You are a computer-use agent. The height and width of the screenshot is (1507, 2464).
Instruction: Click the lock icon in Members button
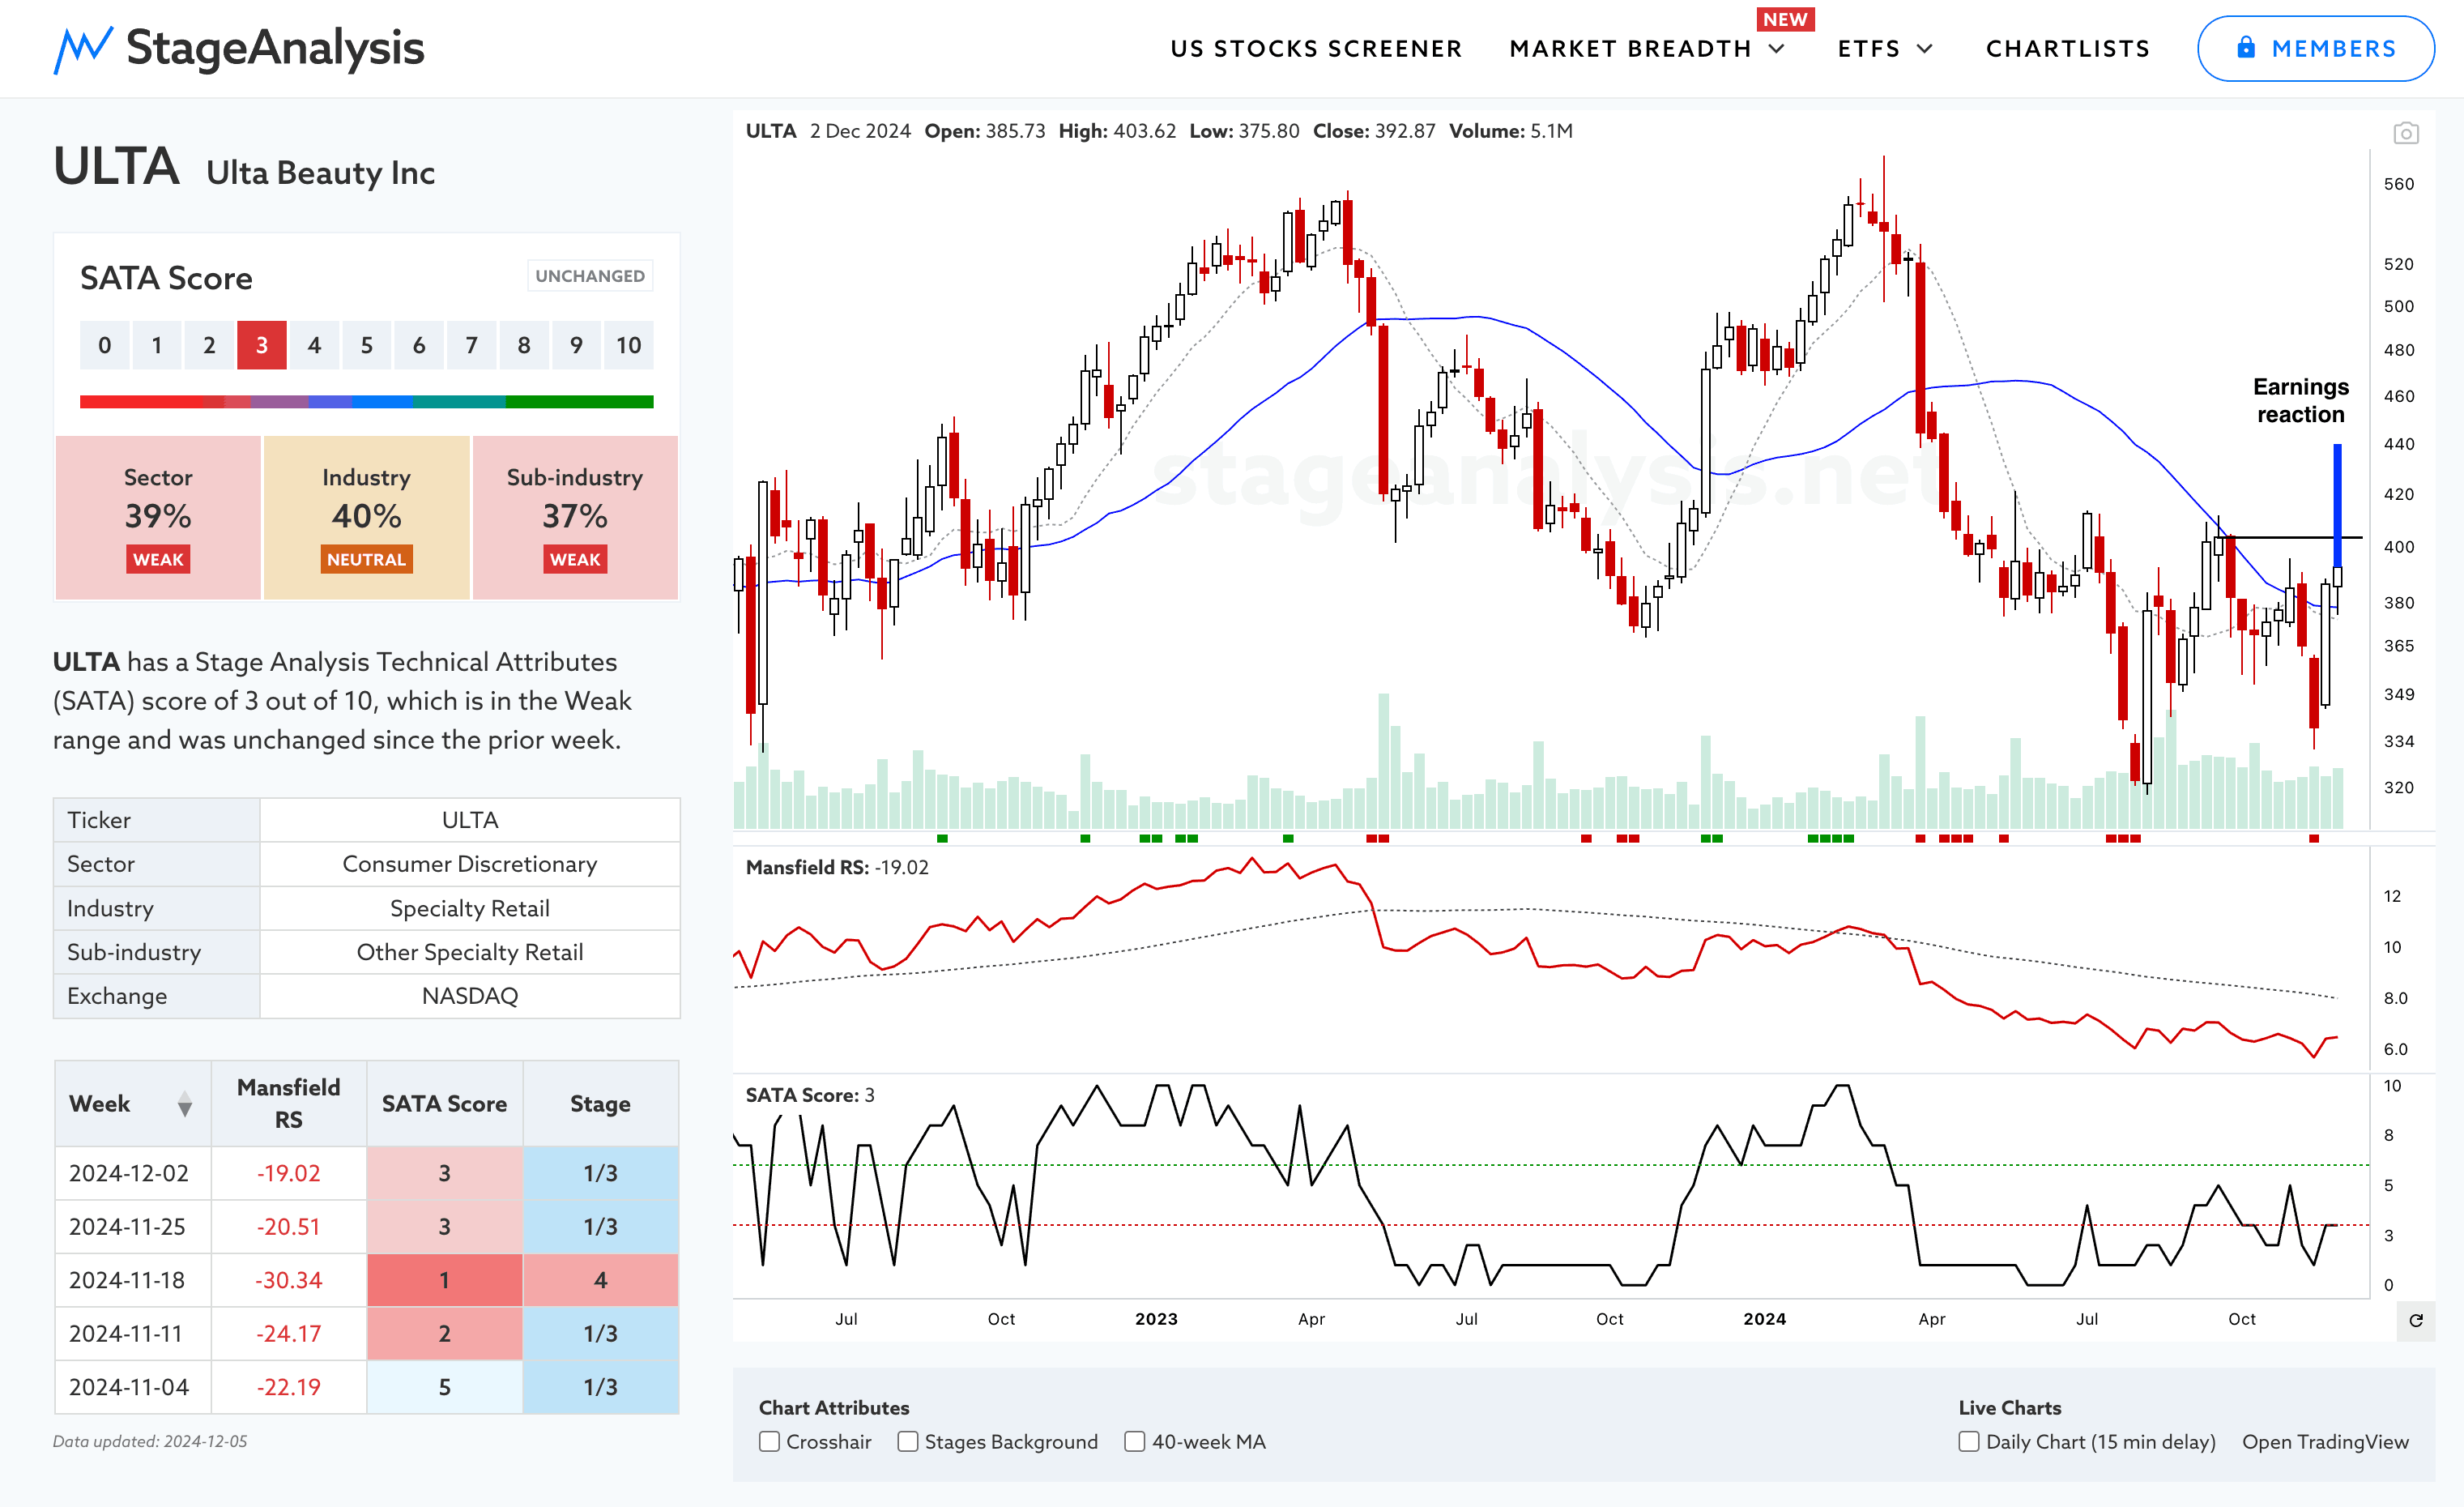click(2246, 47)
